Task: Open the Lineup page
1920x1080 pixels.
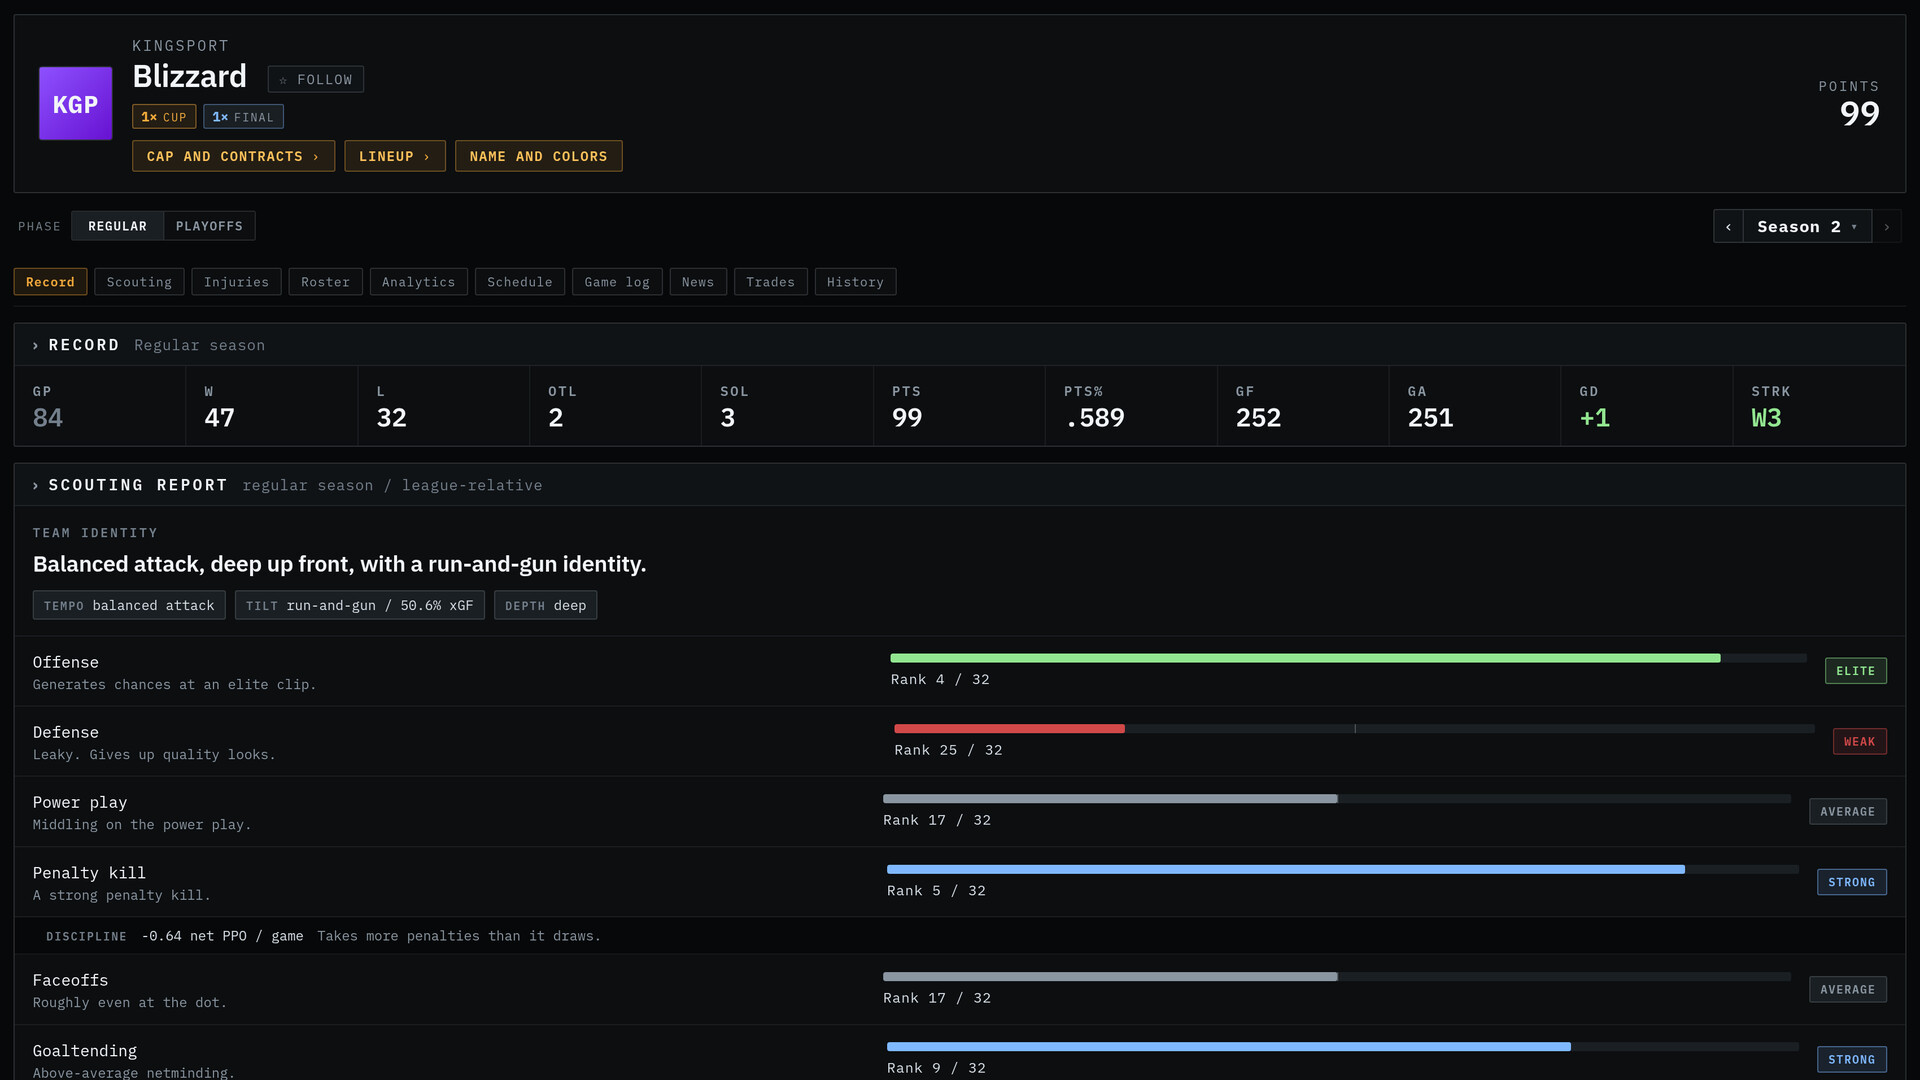Action: click(x=395, y=156)
